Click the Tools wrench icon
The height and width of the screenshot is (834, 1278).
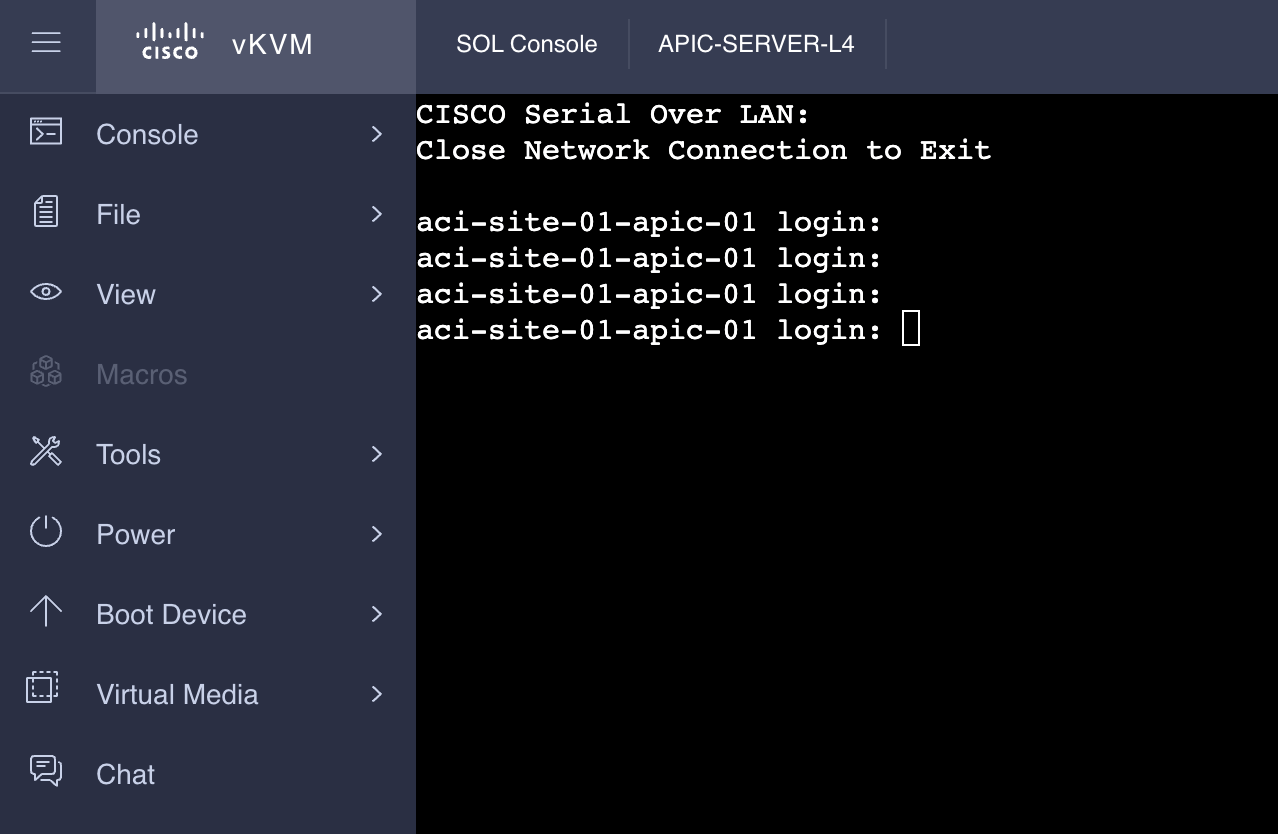(x=46, y=452)
